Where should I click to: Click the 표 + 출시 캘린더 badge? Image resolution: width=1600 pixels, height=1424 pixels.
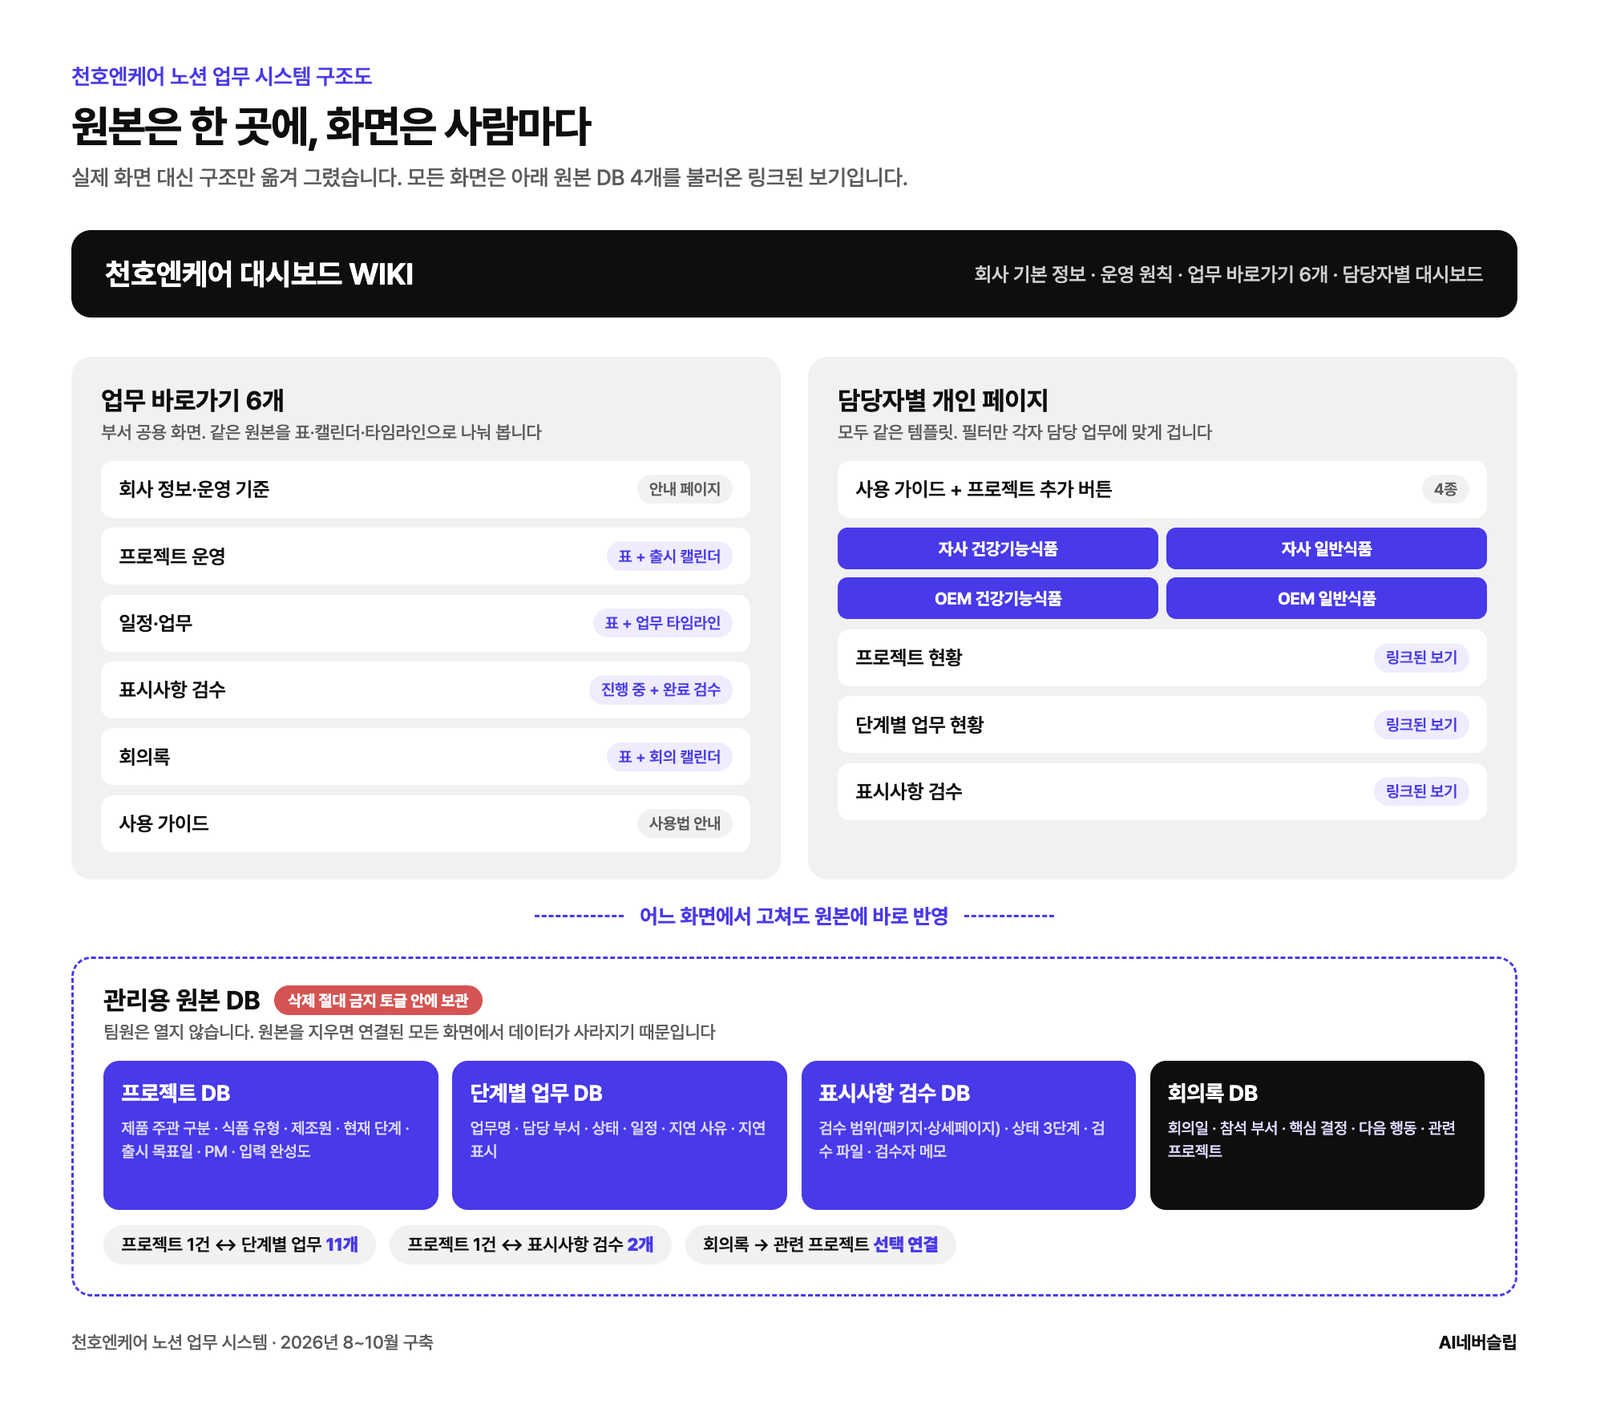pos(670,556)
